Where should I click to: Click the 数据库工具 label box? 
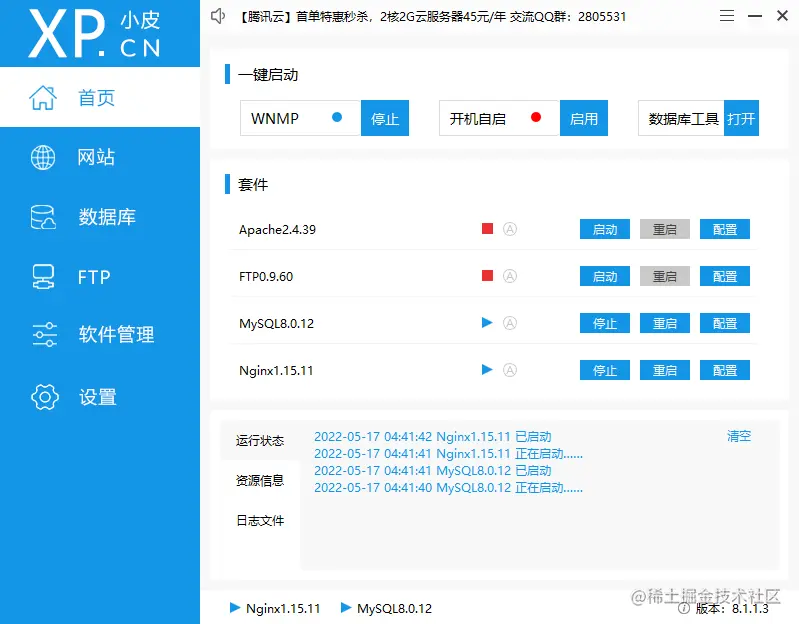pos(681,118)
